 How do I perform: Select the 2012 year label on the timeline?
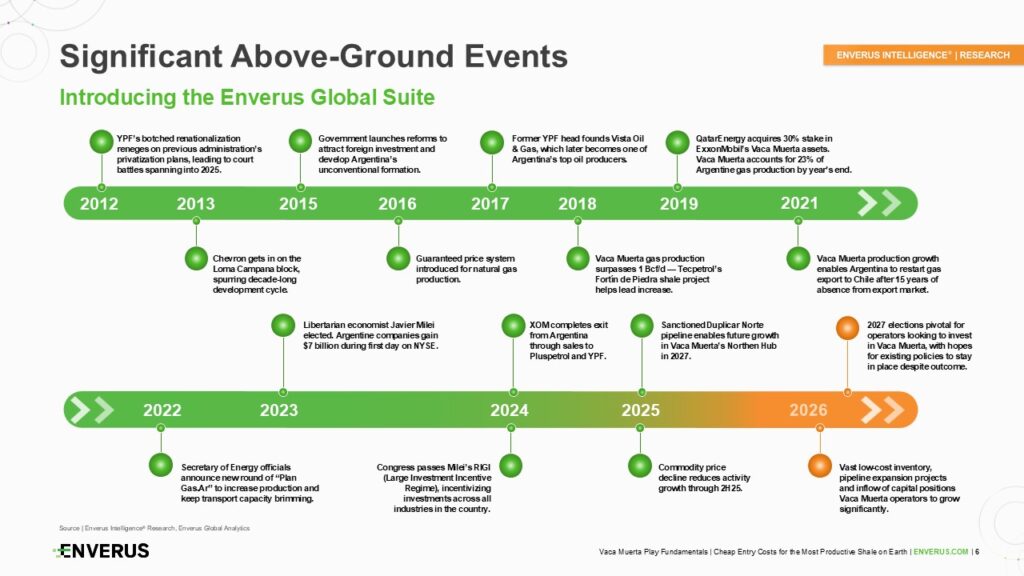[x=99, y=204]
